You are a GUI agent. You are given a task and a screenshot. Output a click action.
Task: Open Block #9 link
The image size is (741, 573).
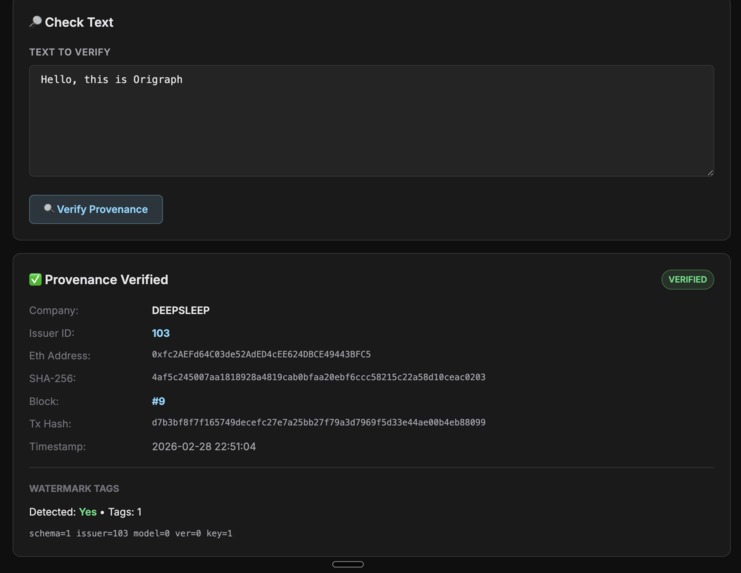tap(158, 401)
